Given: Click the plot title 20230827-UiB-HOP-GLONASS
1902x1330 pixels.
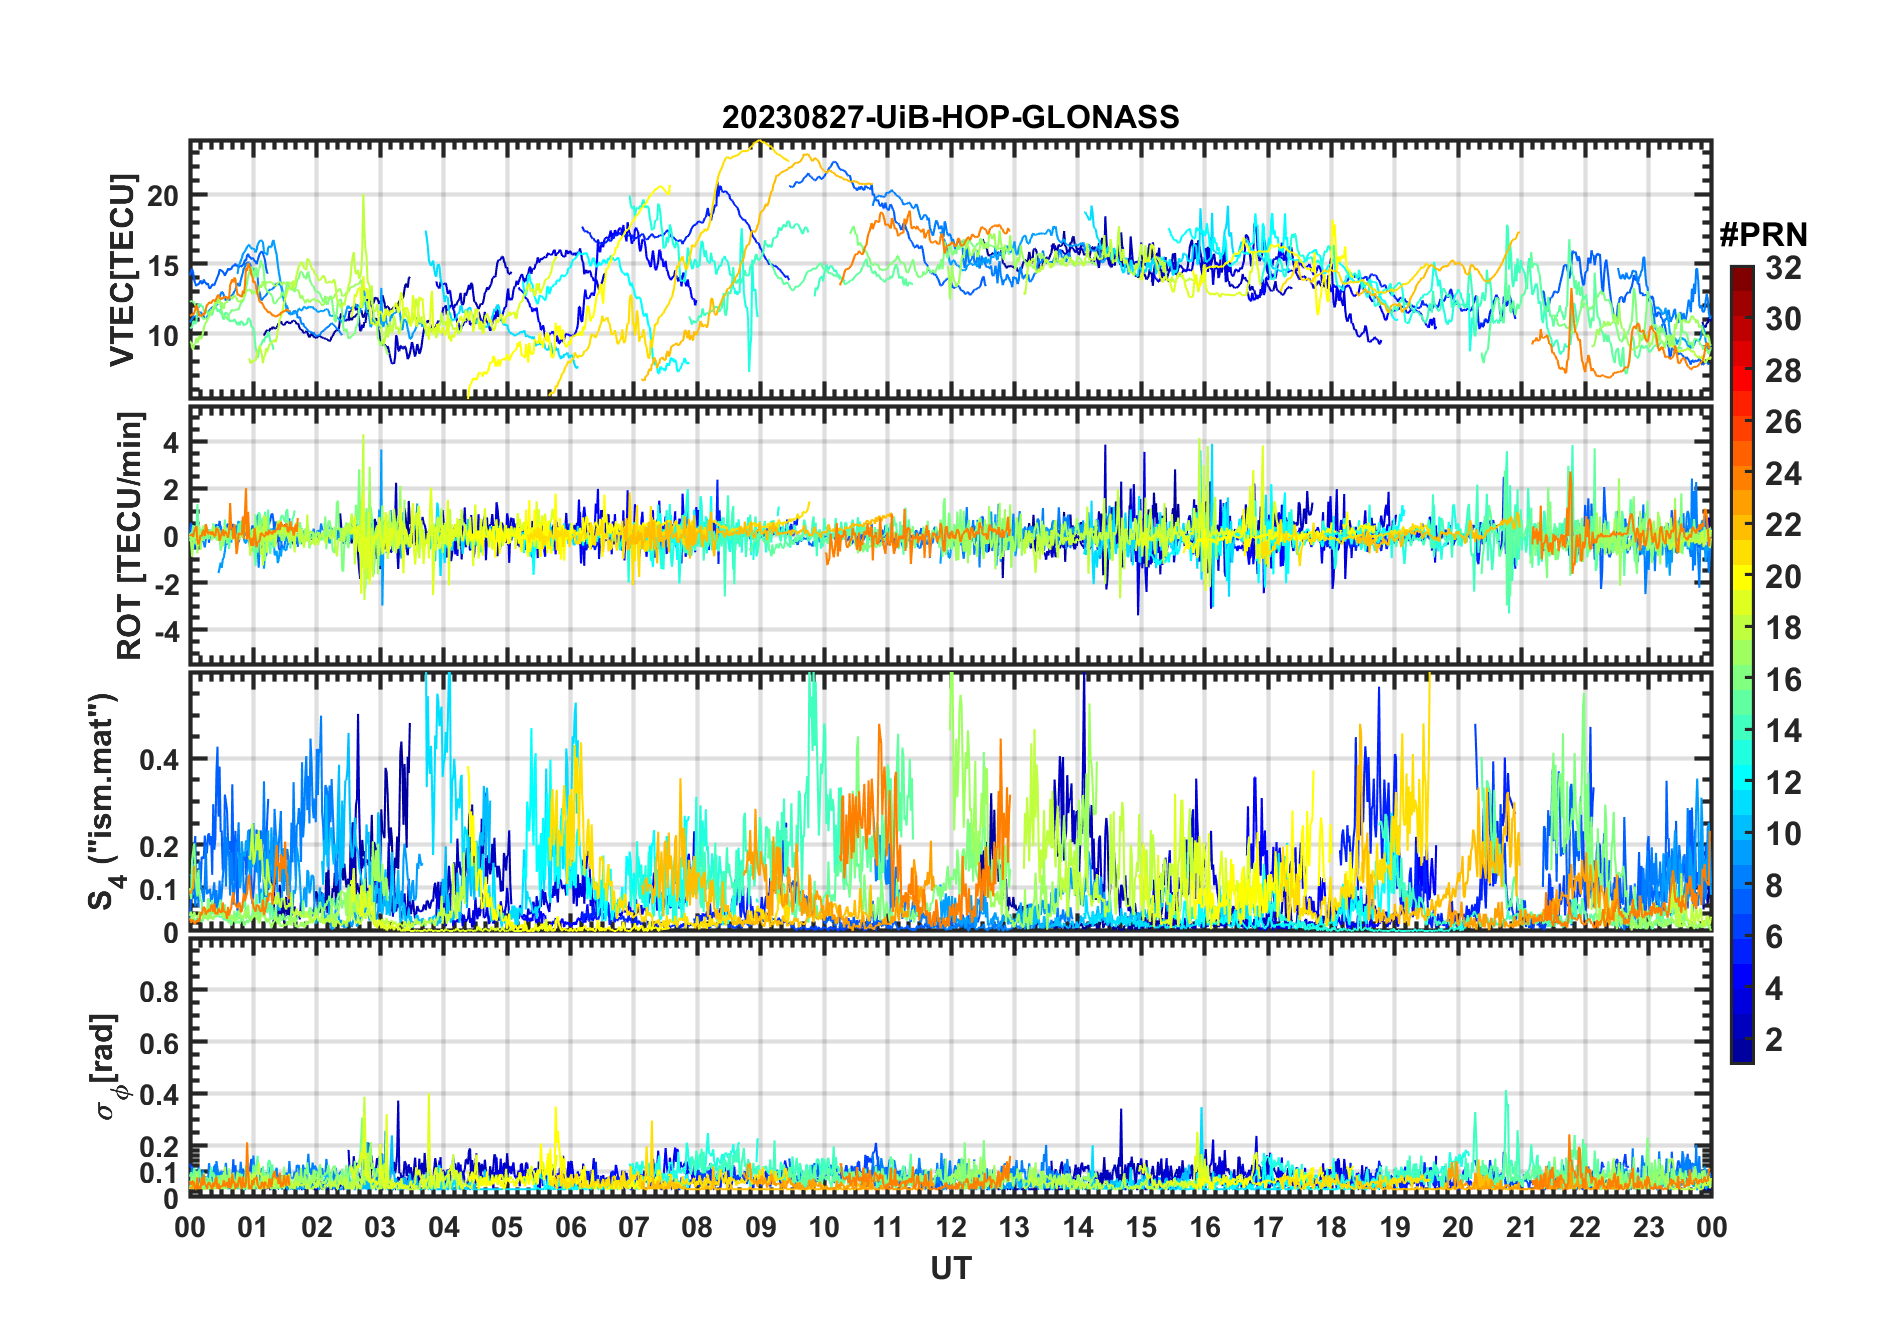Looking at the screenshot, I should [x=950, y=117].
